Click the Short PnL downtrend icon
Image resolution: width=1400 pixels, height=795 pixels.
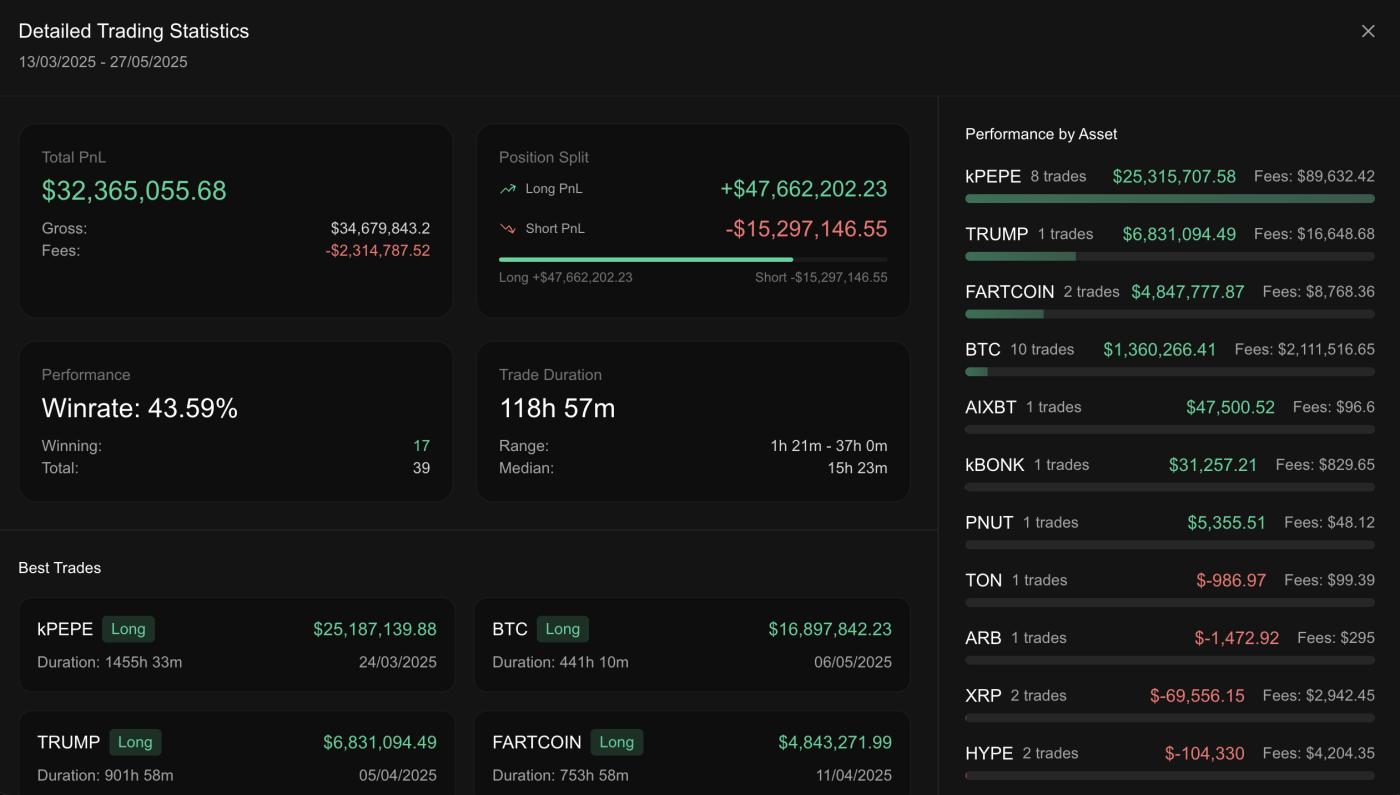507,228
